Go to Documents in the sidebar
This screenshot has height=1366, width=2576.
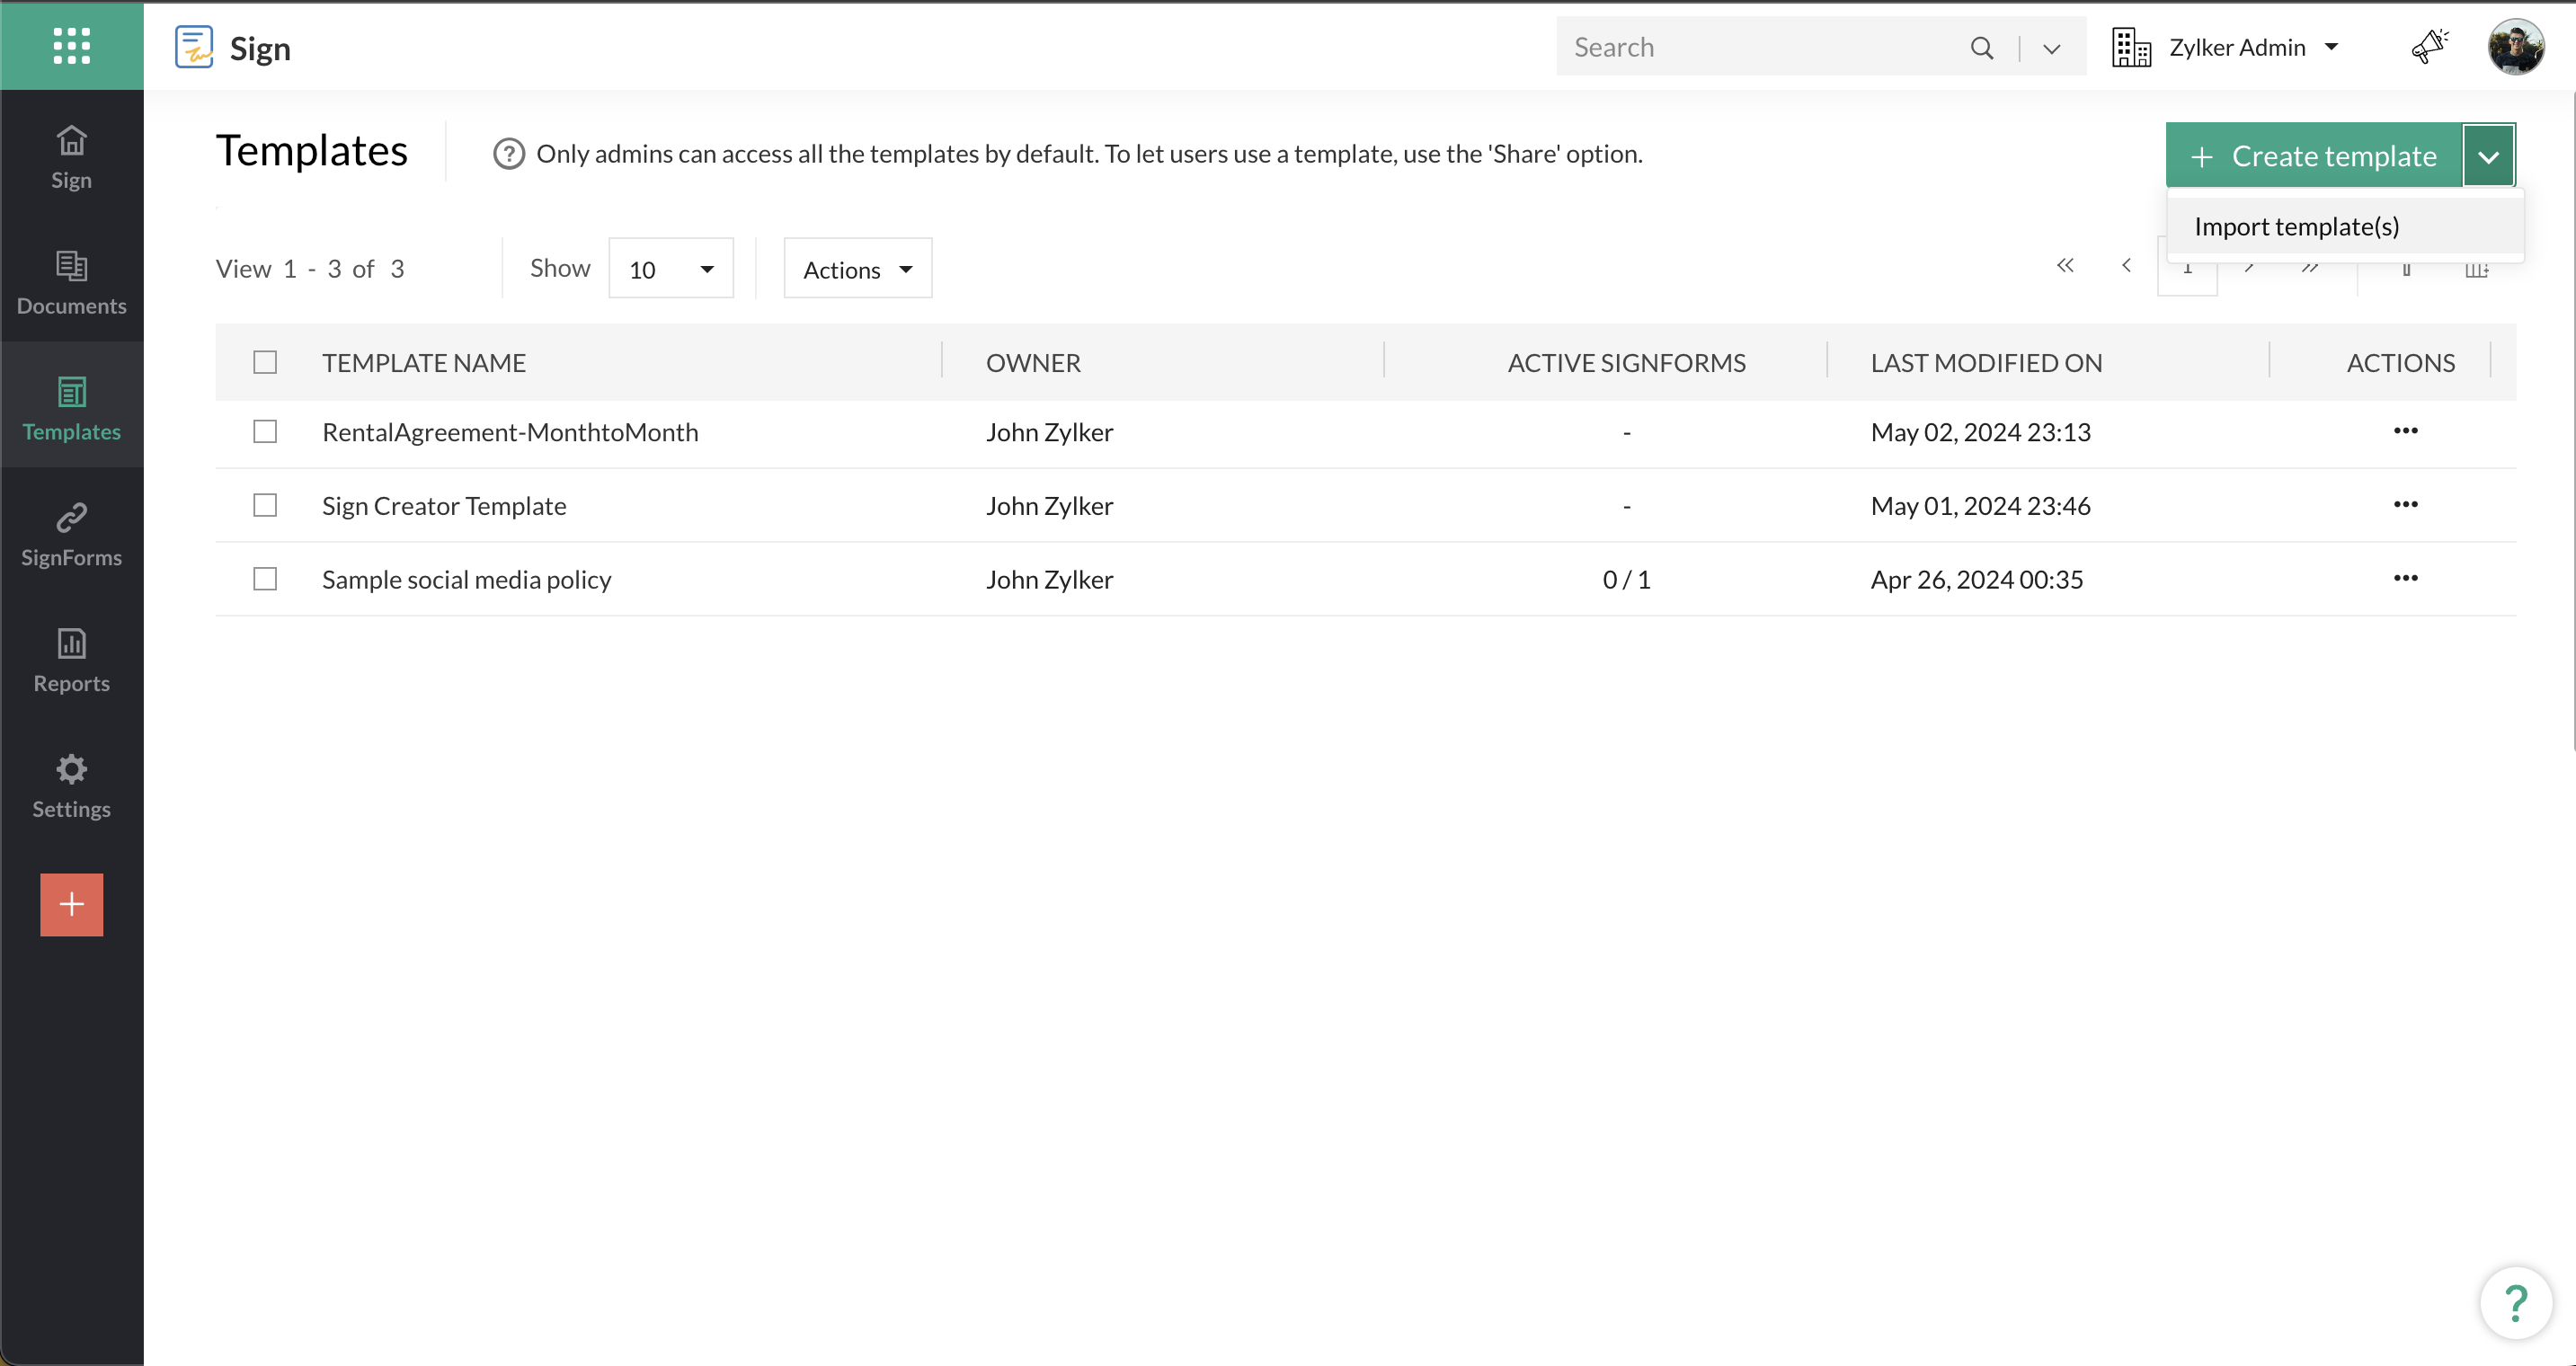71,283
